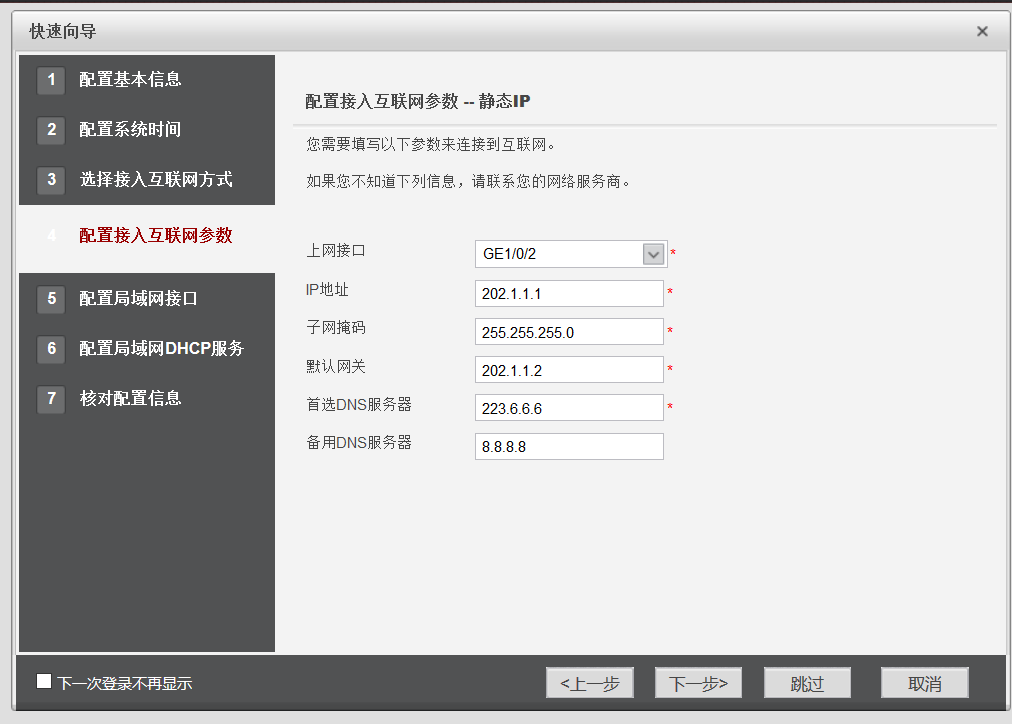1012x724 pixels.
Task: Select step 4 配置接入互联网参数
Action: (x=156, y=236)
